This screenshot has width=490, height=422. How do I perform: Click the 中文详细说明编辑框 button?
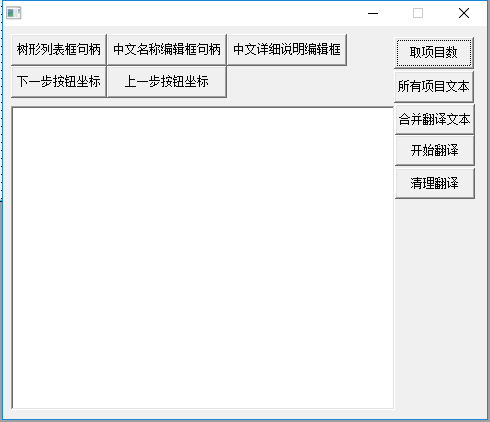[287, 50]
